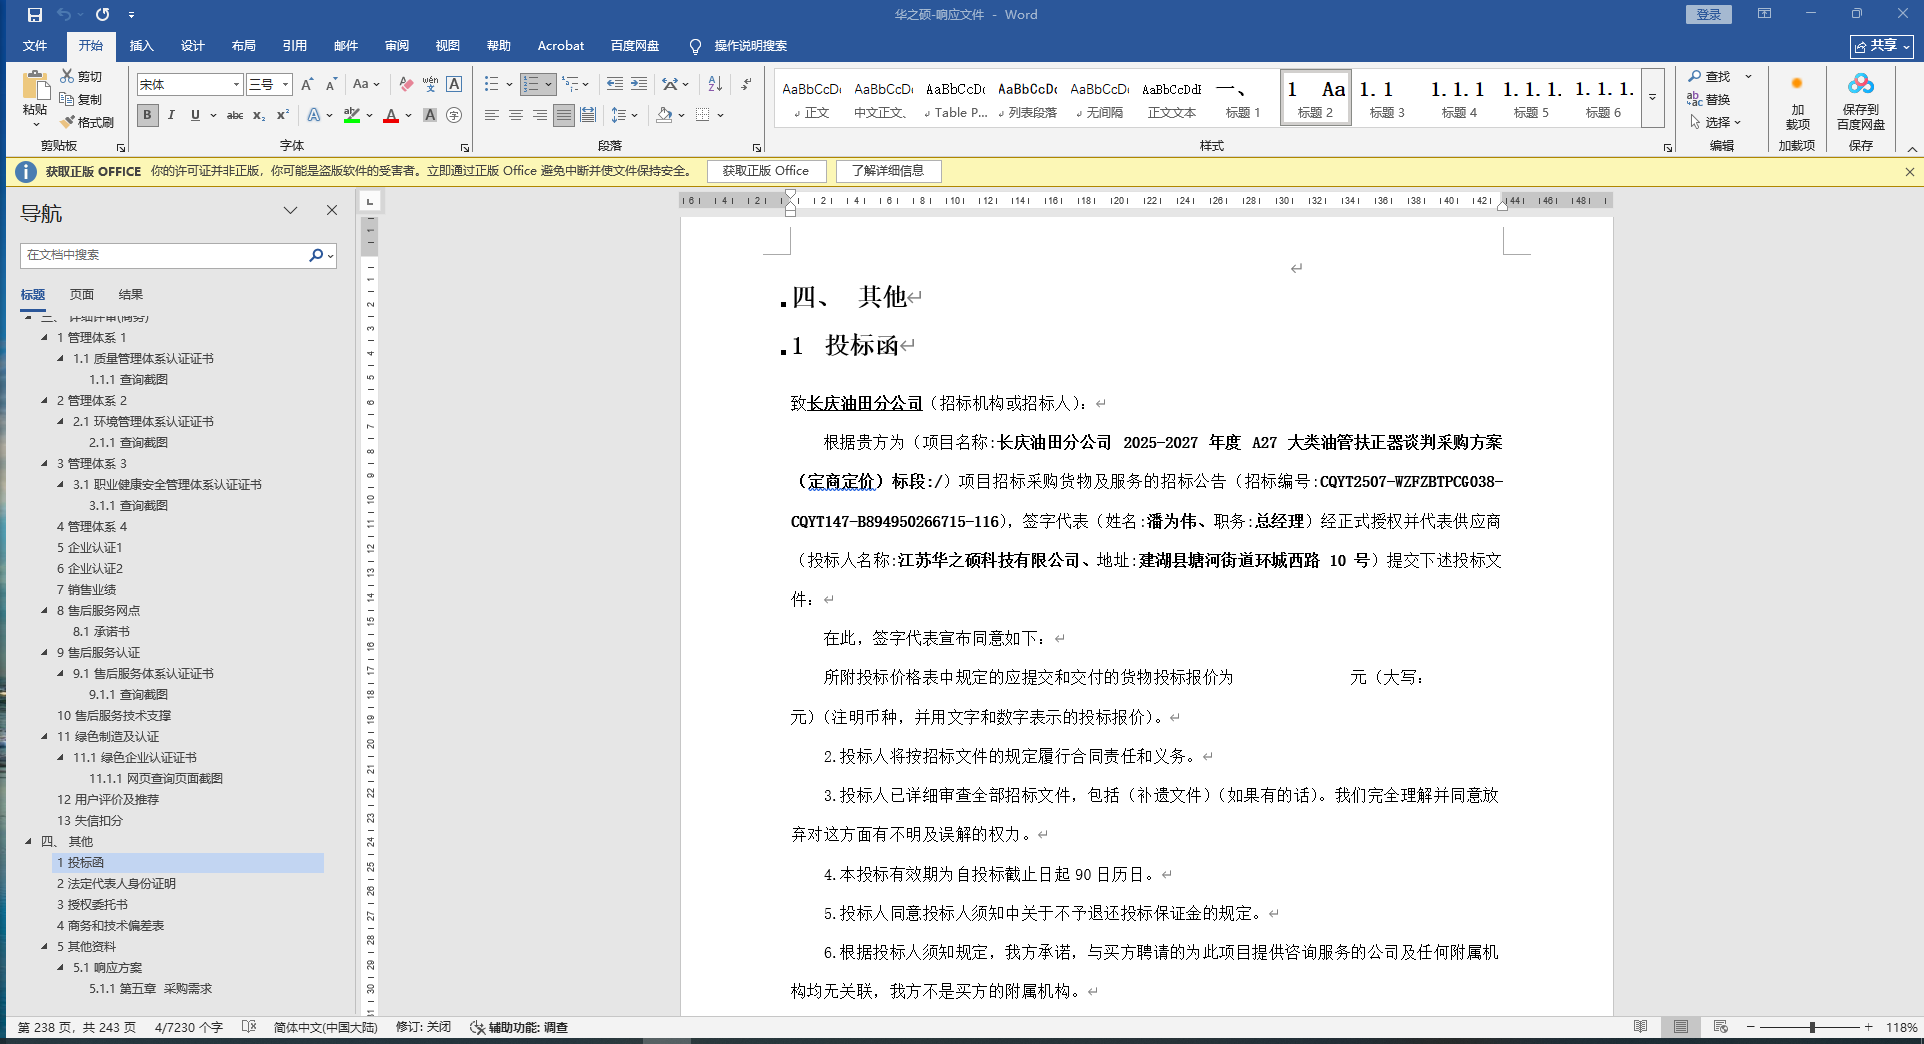
Task: Click the '了解详细信息' button
Action: tap(888, 171)
